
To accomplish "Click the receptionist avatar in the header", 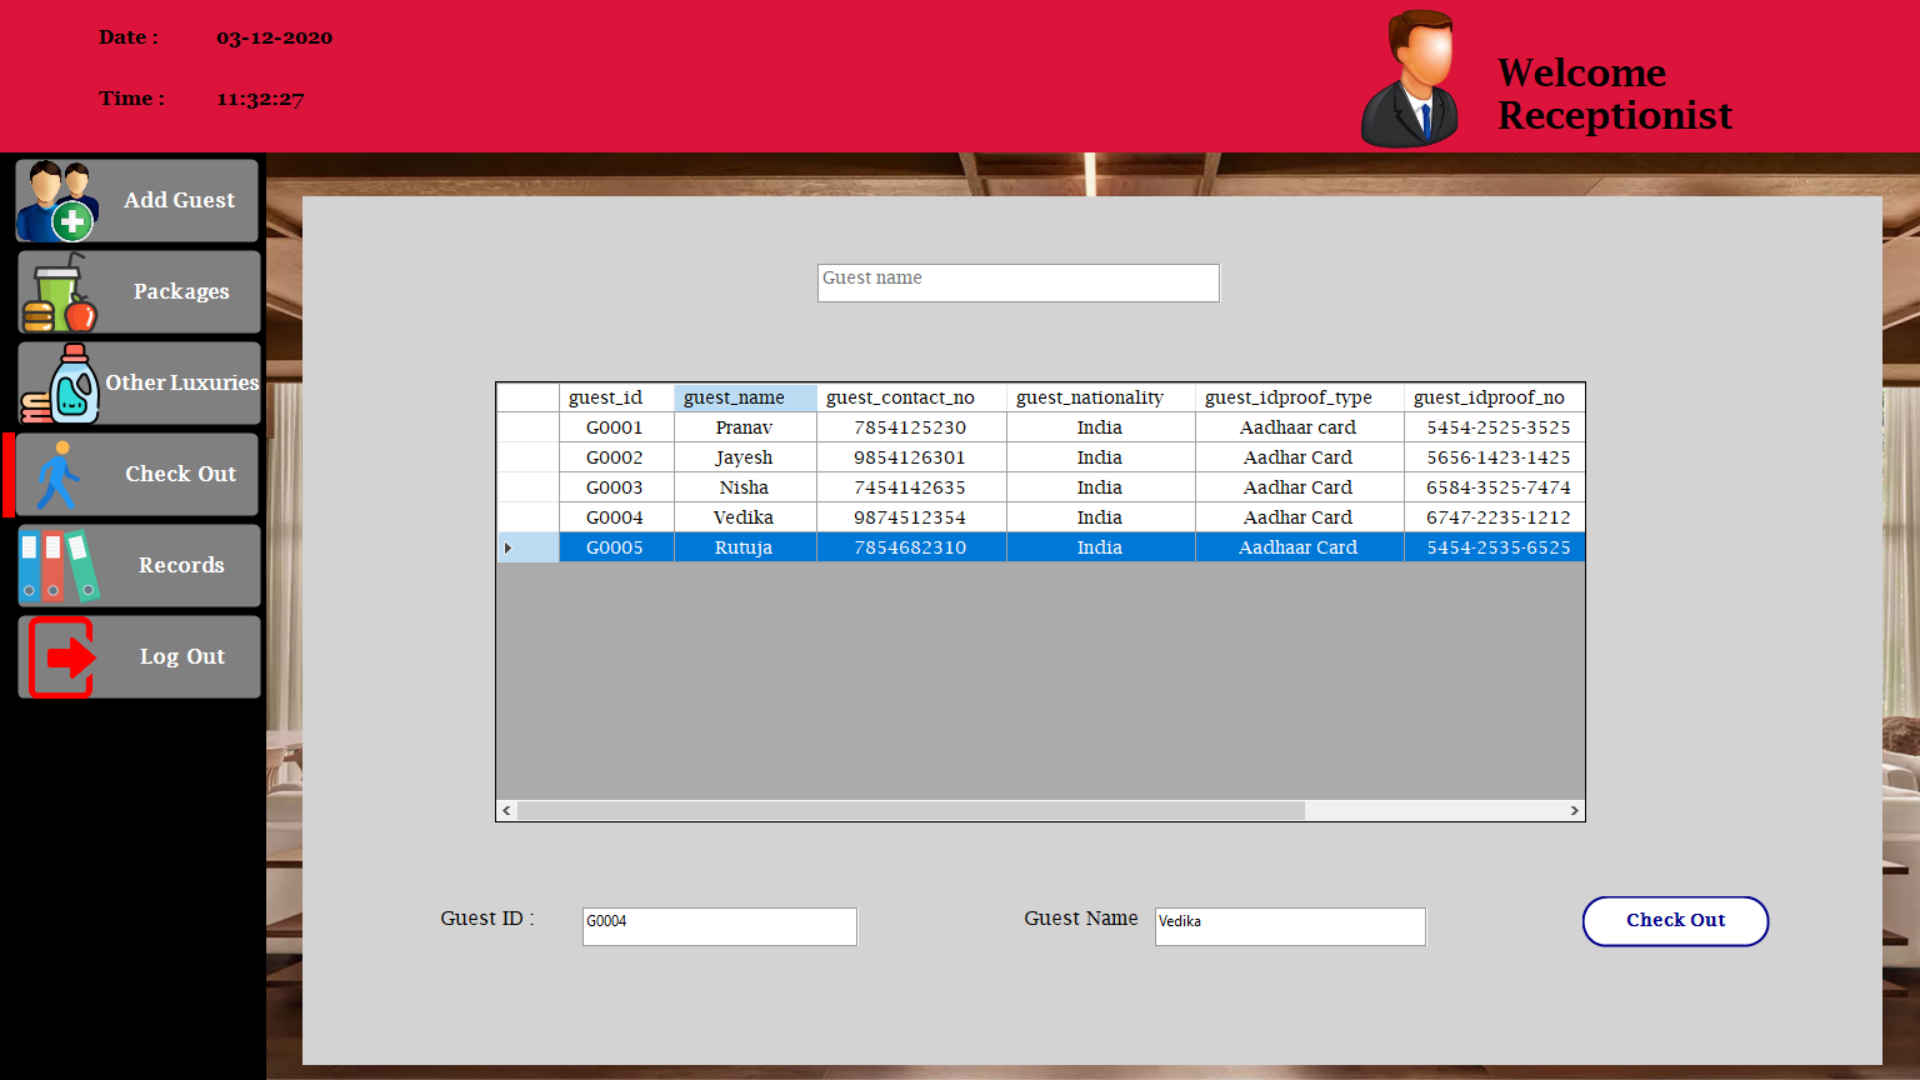I will pos(1410,76).
